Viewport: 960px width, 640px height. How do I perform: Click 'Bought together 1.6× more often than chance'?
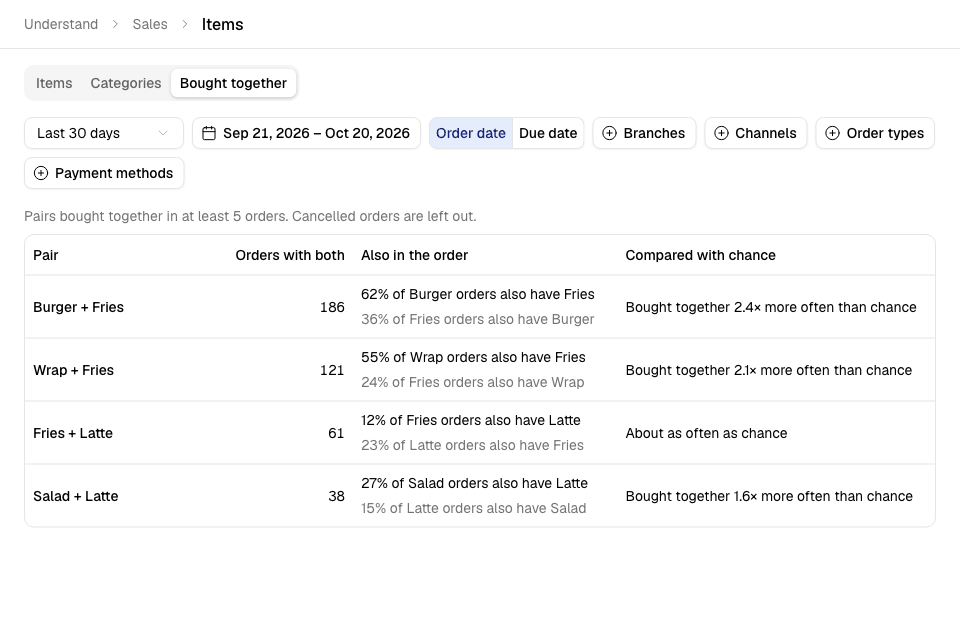click(x=769, y=497)
